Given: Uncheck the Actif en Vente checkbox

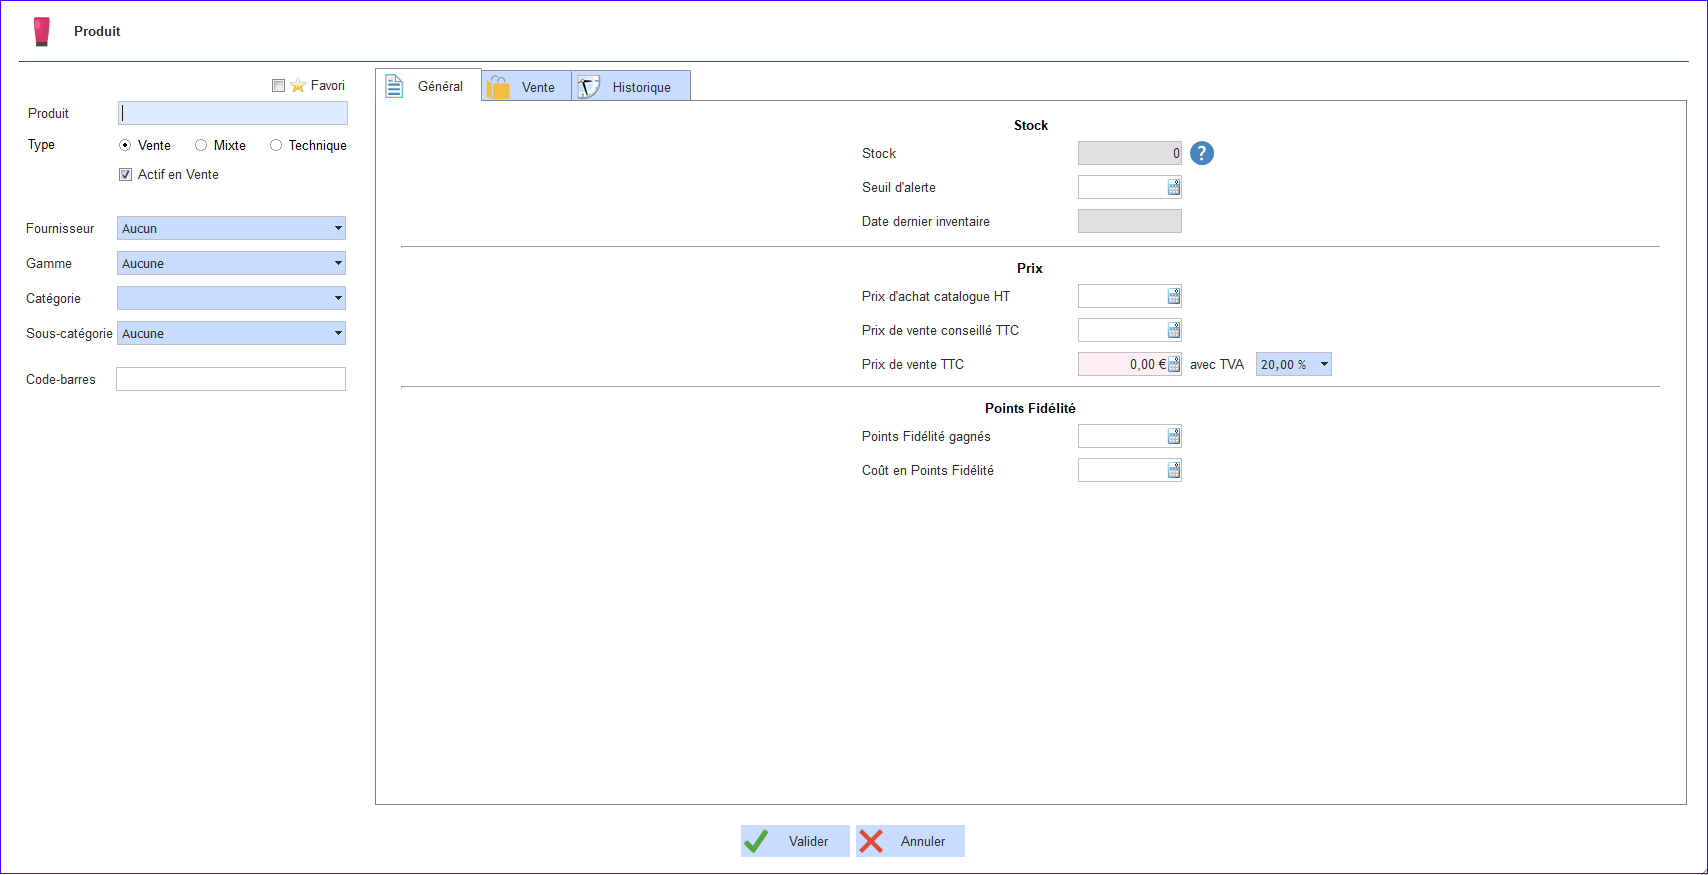Looking at the screenshot, I should click(126, 175).
